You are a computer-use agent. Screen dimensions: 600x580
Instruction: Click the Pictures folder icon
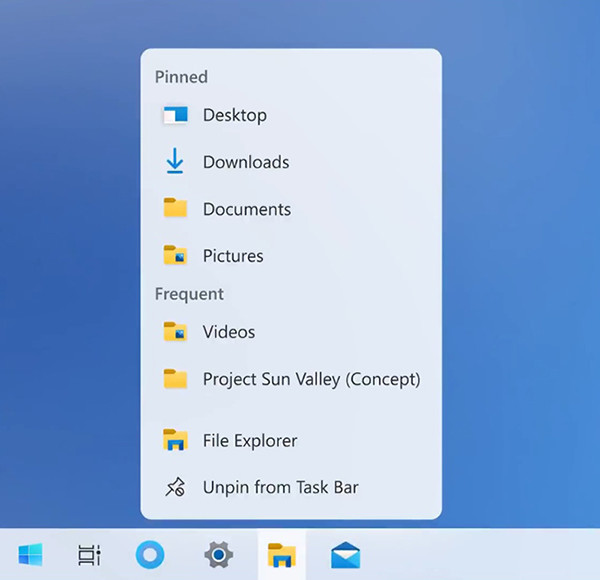[x=175, y=256]
